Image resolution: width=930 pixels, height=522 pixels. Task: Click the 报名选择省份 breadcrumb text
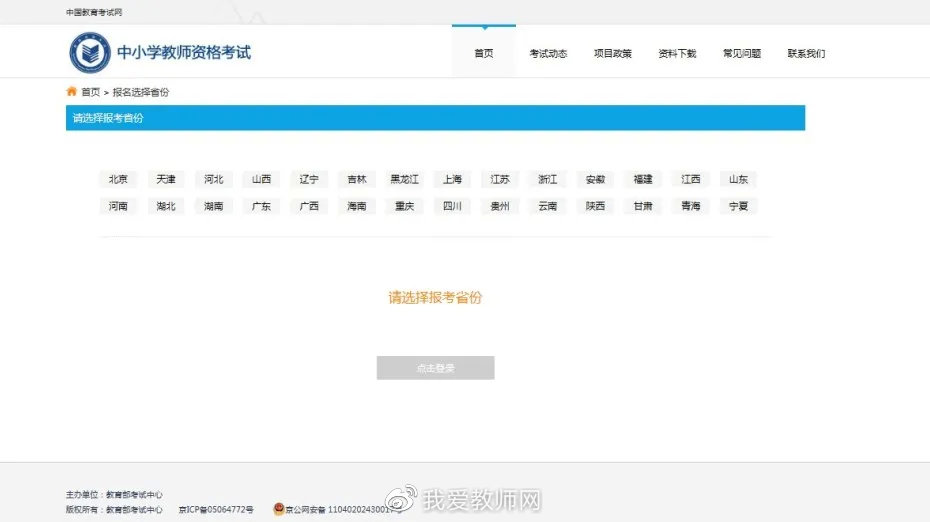141,92
